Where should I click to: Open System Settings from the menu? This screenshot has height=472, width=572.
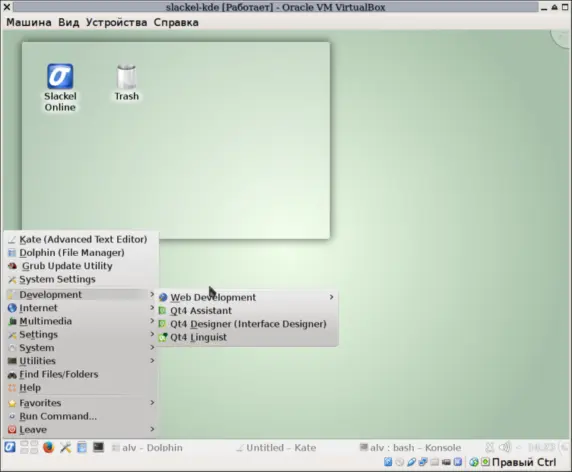pyautogui.click(x=81, y=279)
